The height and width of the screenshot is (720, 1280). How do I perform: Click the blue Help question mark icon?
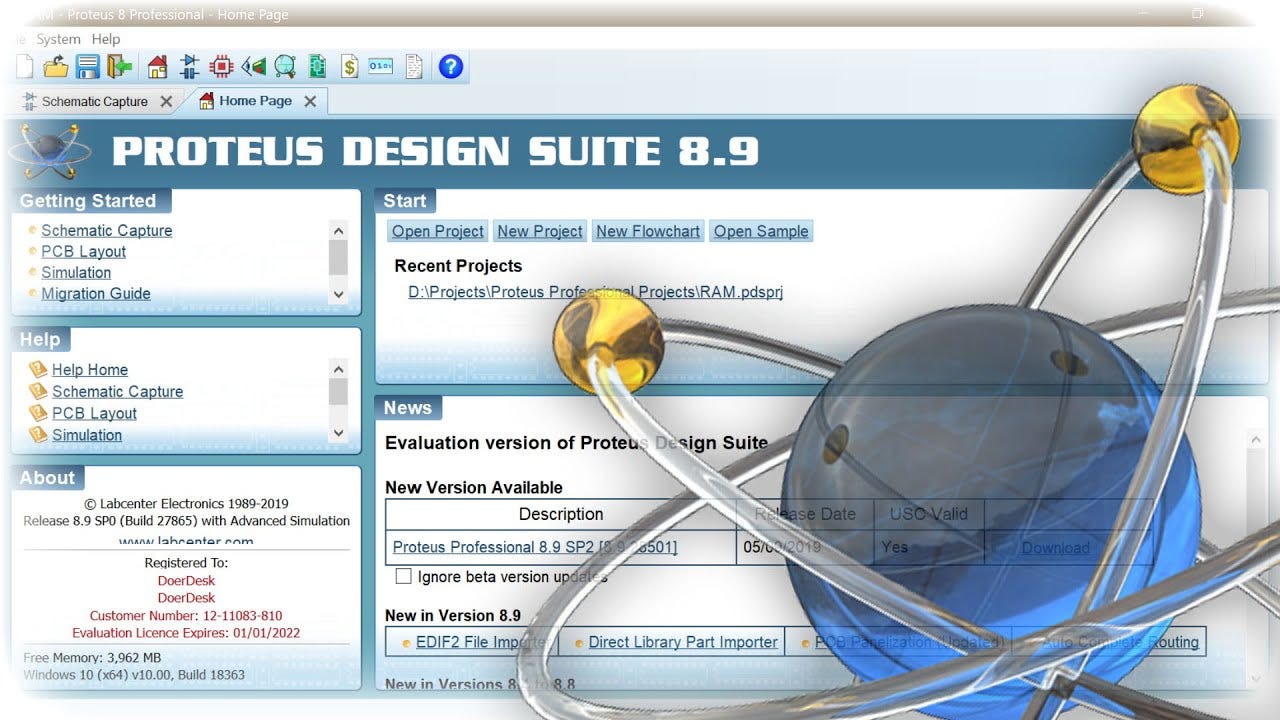click(451, 67)
